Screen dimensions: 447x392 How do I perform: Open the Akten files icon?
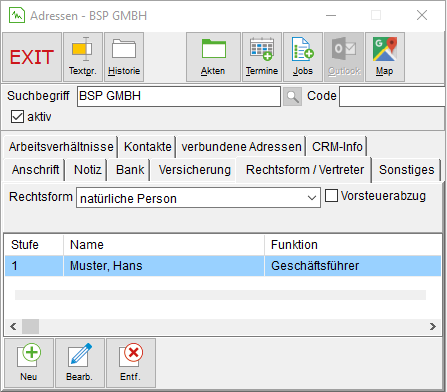pos(213,57)
